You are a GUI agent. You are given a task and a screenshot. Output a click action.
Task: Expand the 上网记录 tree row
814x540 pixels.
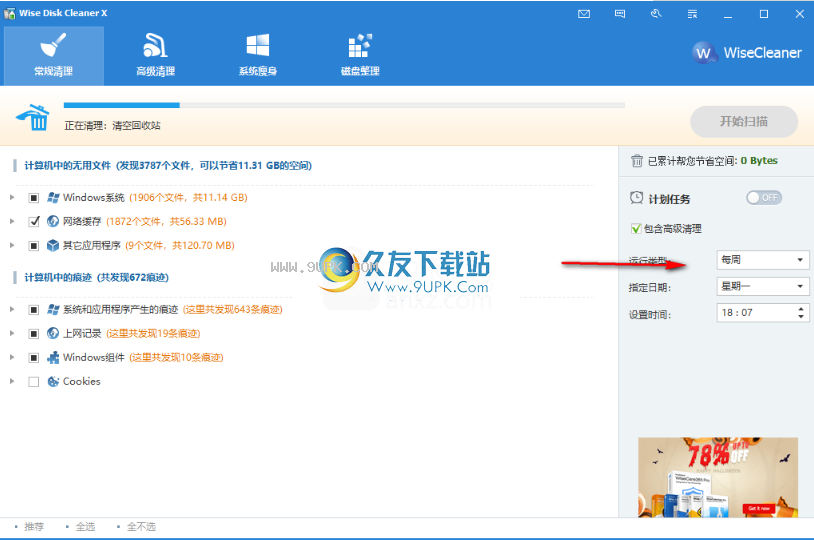[12, 333]
